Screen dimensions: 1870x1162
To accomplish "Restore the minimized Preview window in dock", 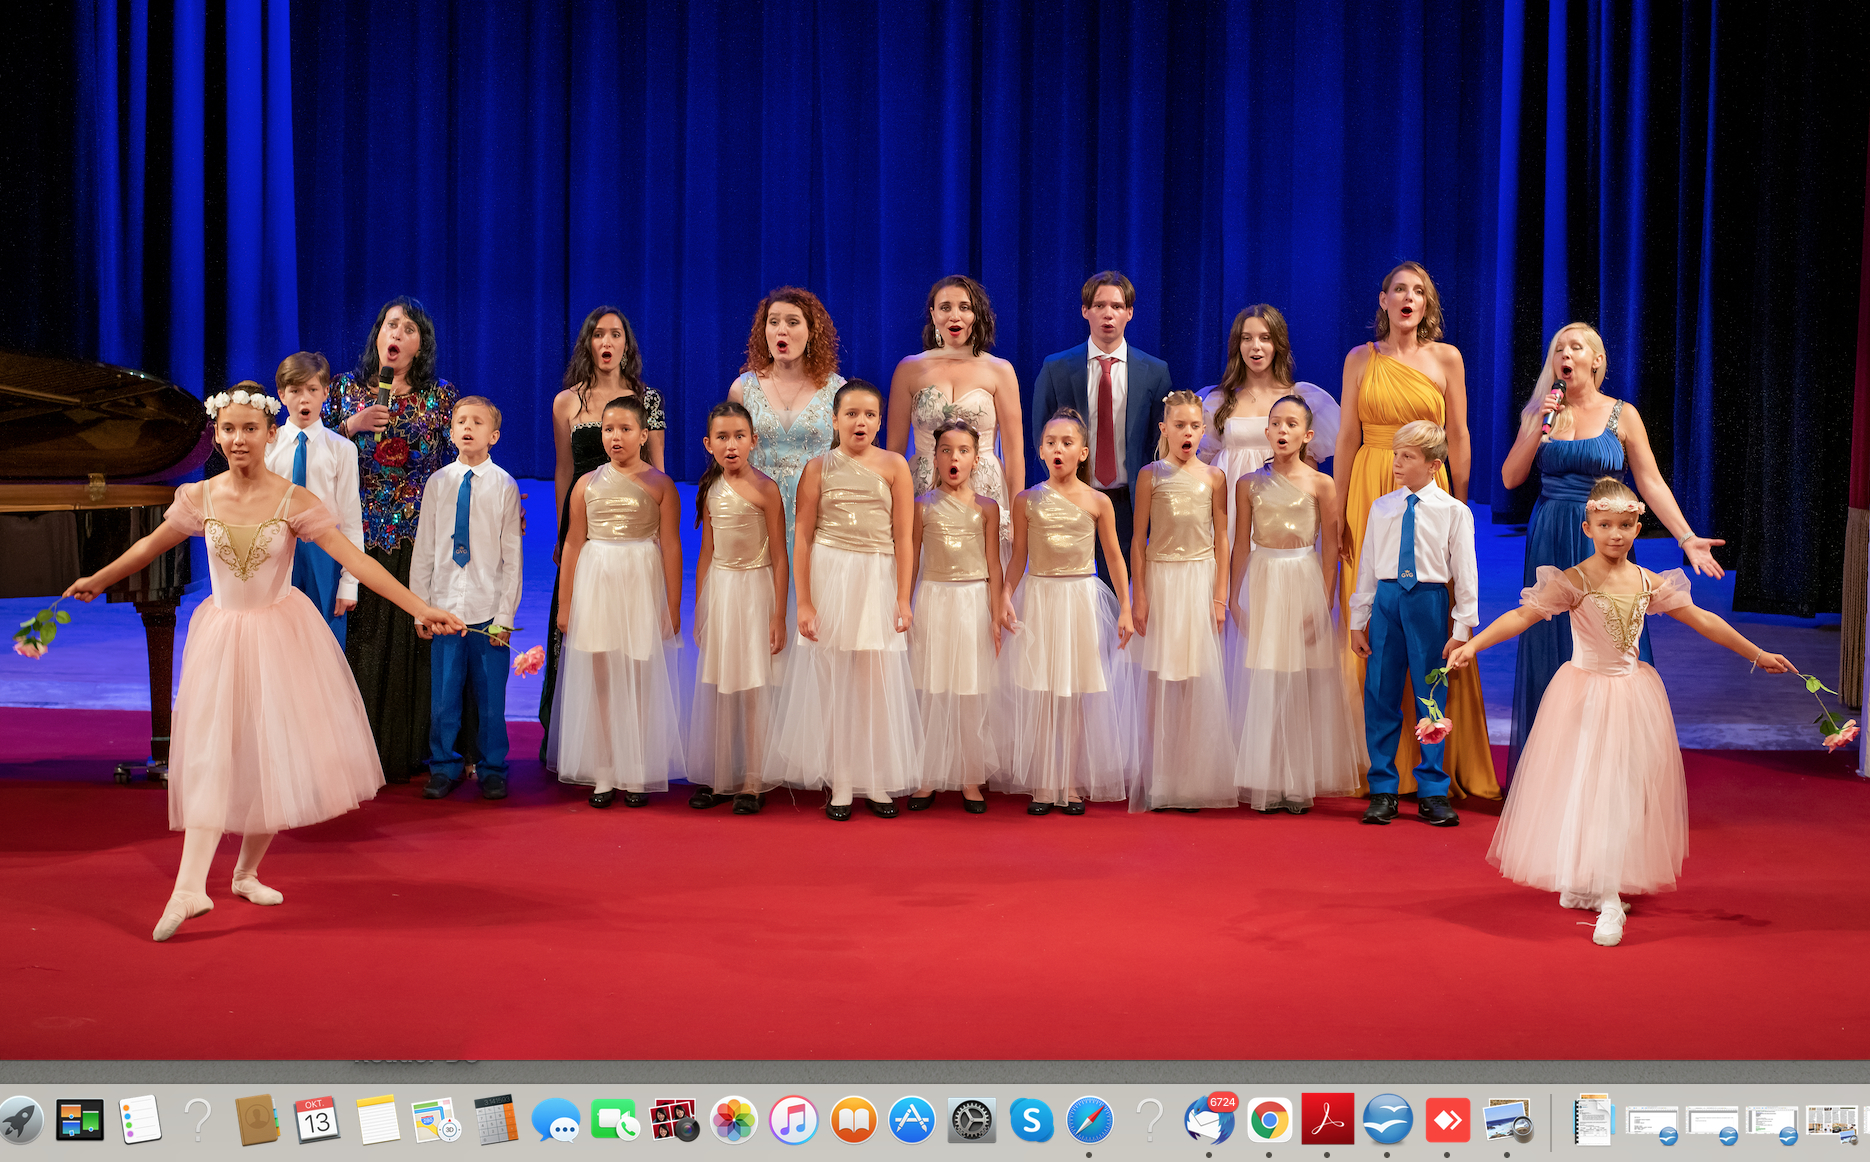I will pyautogui.click(x=1832, y=1123).
